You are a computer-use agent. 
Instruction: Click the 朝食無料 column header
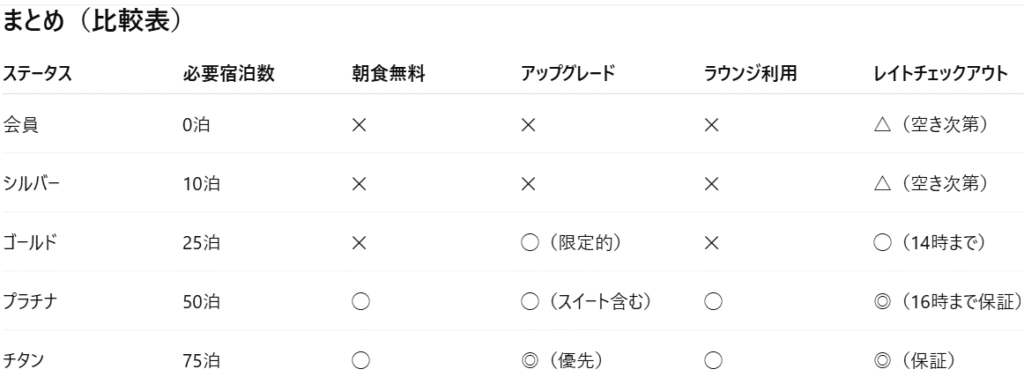coord(389,74)
